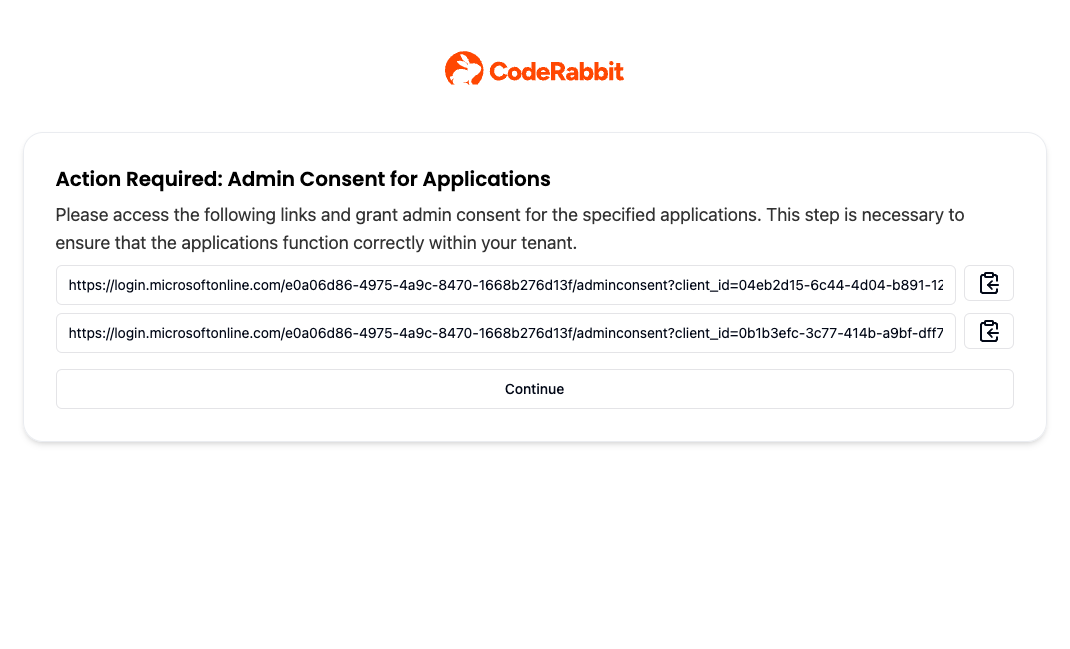Click the admin consent instructions paragraph

(510, 228)
